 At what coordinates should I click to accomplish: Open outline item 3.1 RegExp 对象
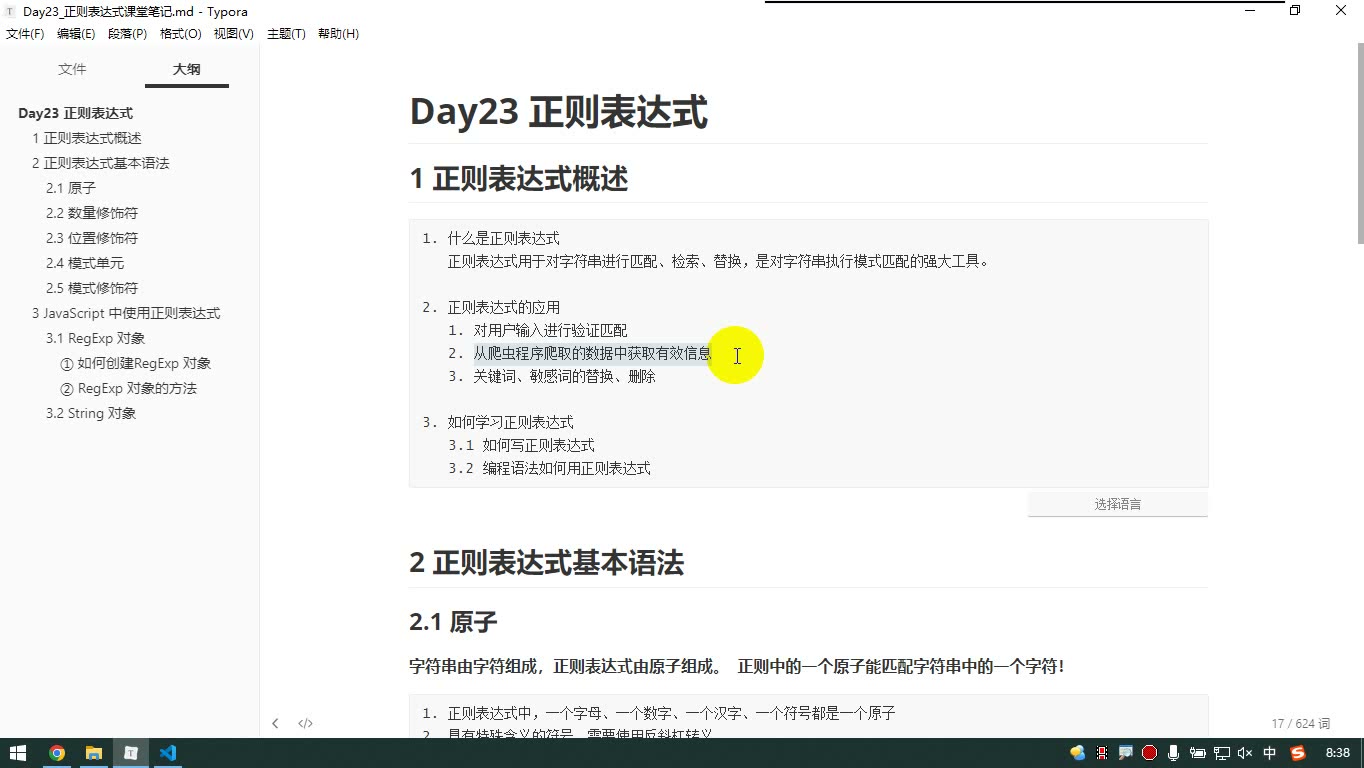point(96,338)
